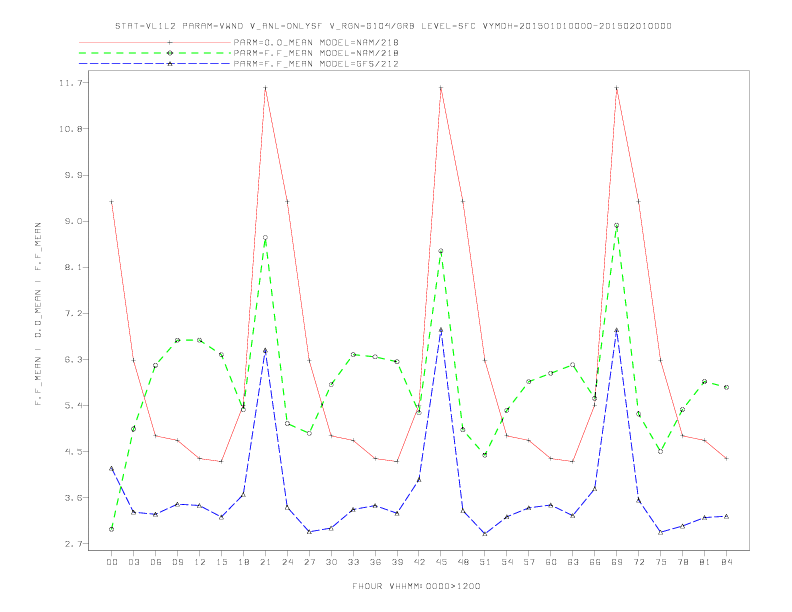Click triangle marker on blue legend line

[x=170, y=64]
